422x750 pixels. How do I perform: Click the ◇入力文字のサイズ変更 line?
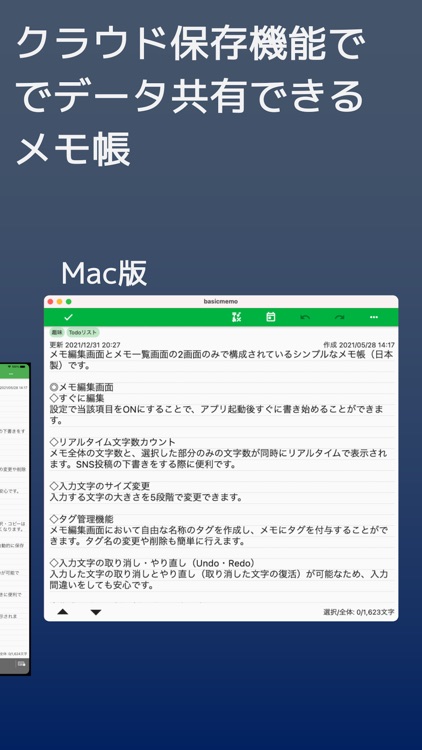tap(100, 486)
